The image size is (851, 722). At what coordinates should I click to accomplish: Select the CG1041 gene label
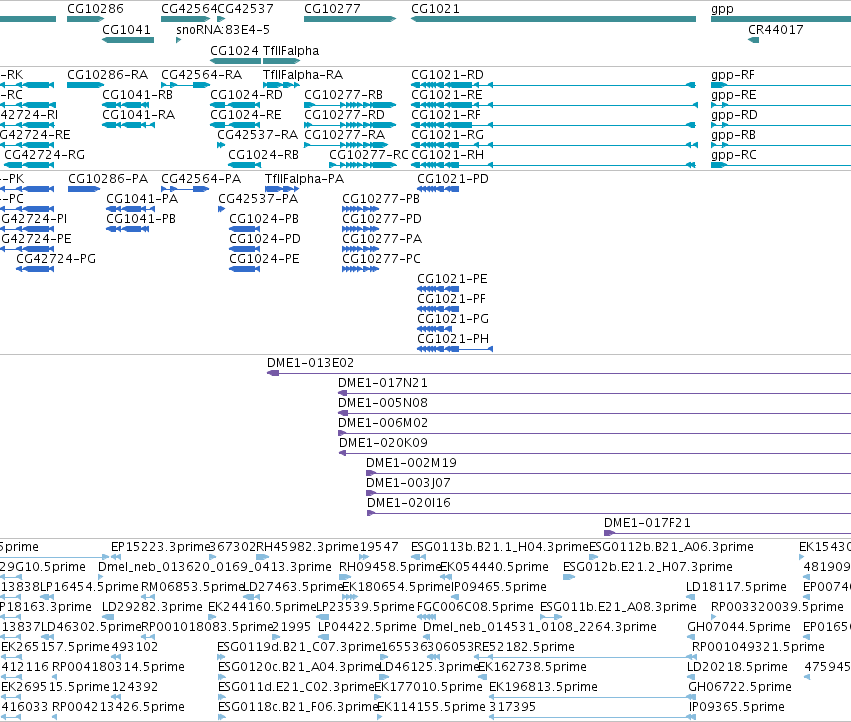(126, 30)
